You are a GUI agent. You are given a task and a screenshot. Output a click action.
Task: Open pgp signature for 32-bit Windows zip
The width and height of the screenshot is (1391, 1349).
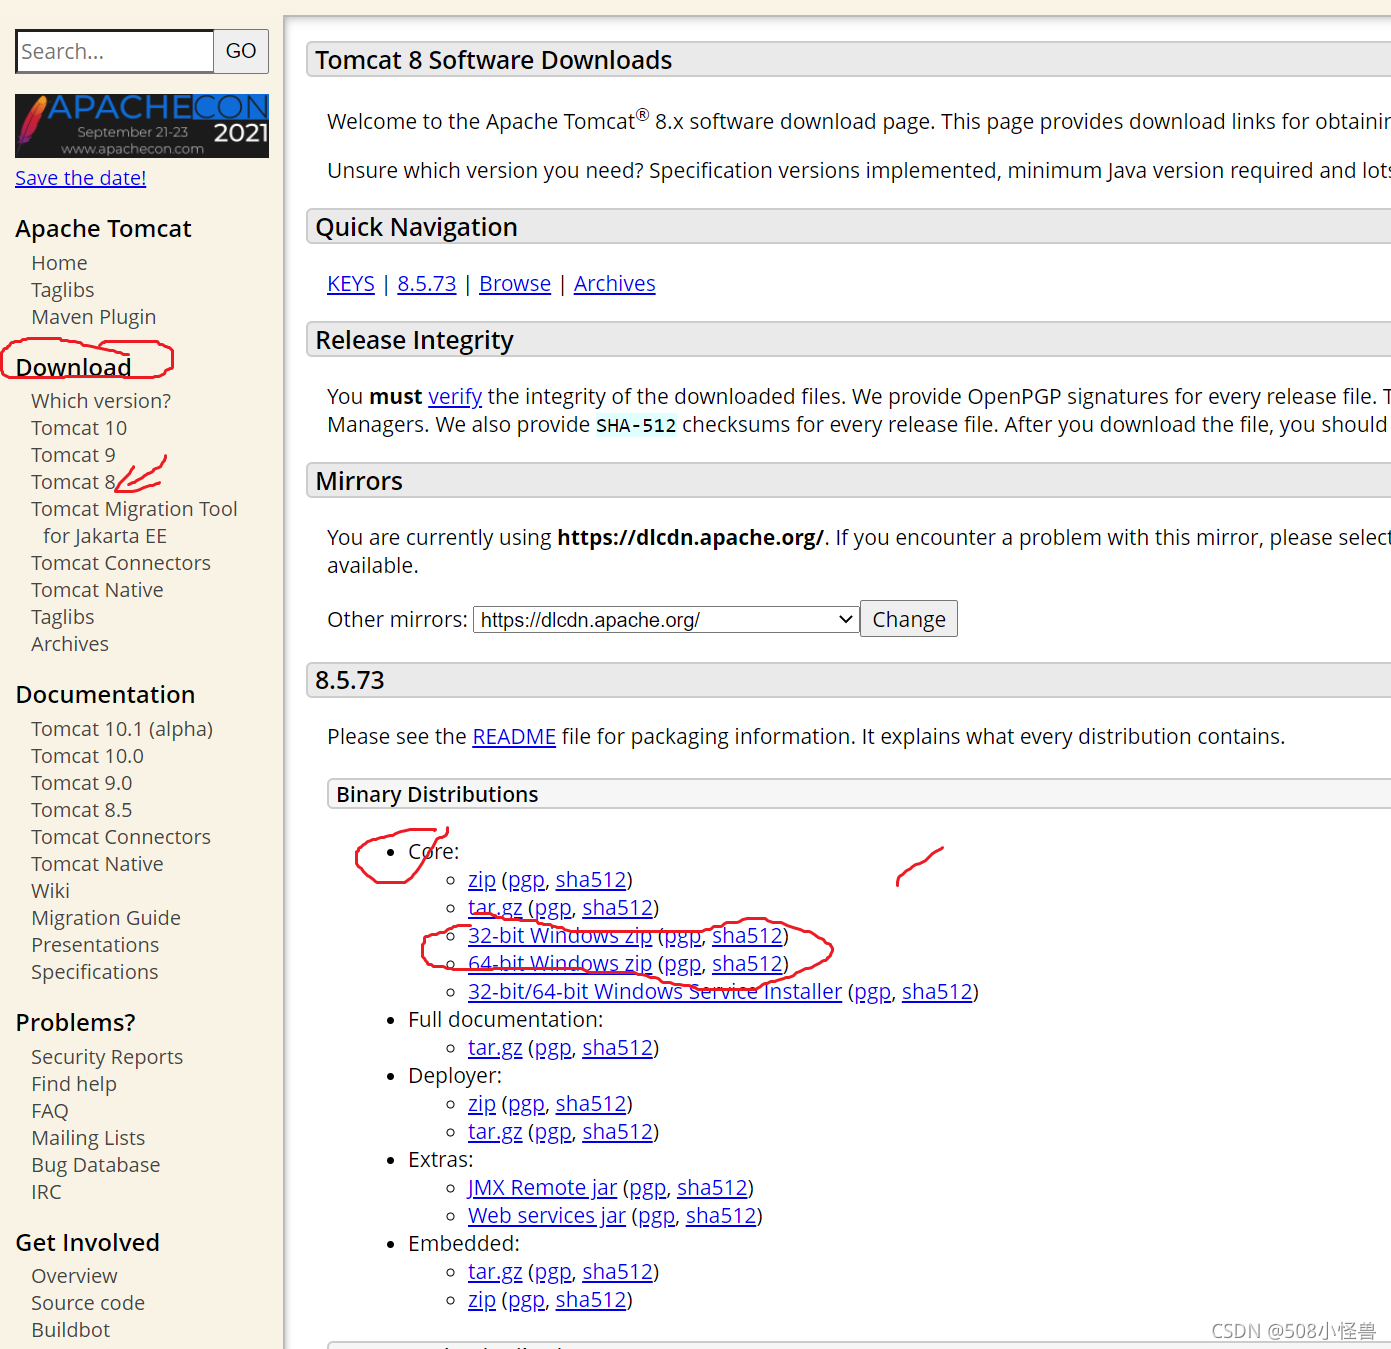click(x=682, y=936)
